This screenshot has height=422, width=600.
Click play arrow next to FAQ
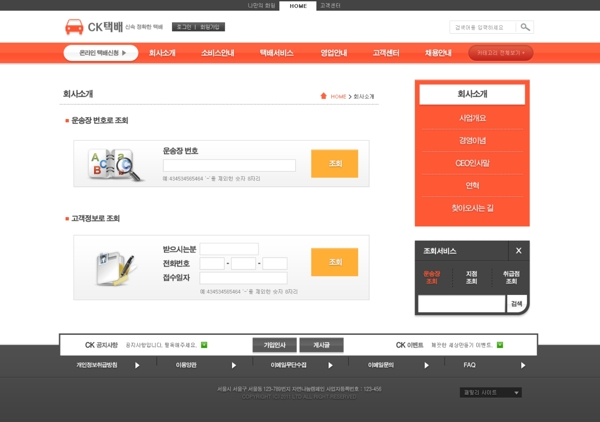click(523, 365)
